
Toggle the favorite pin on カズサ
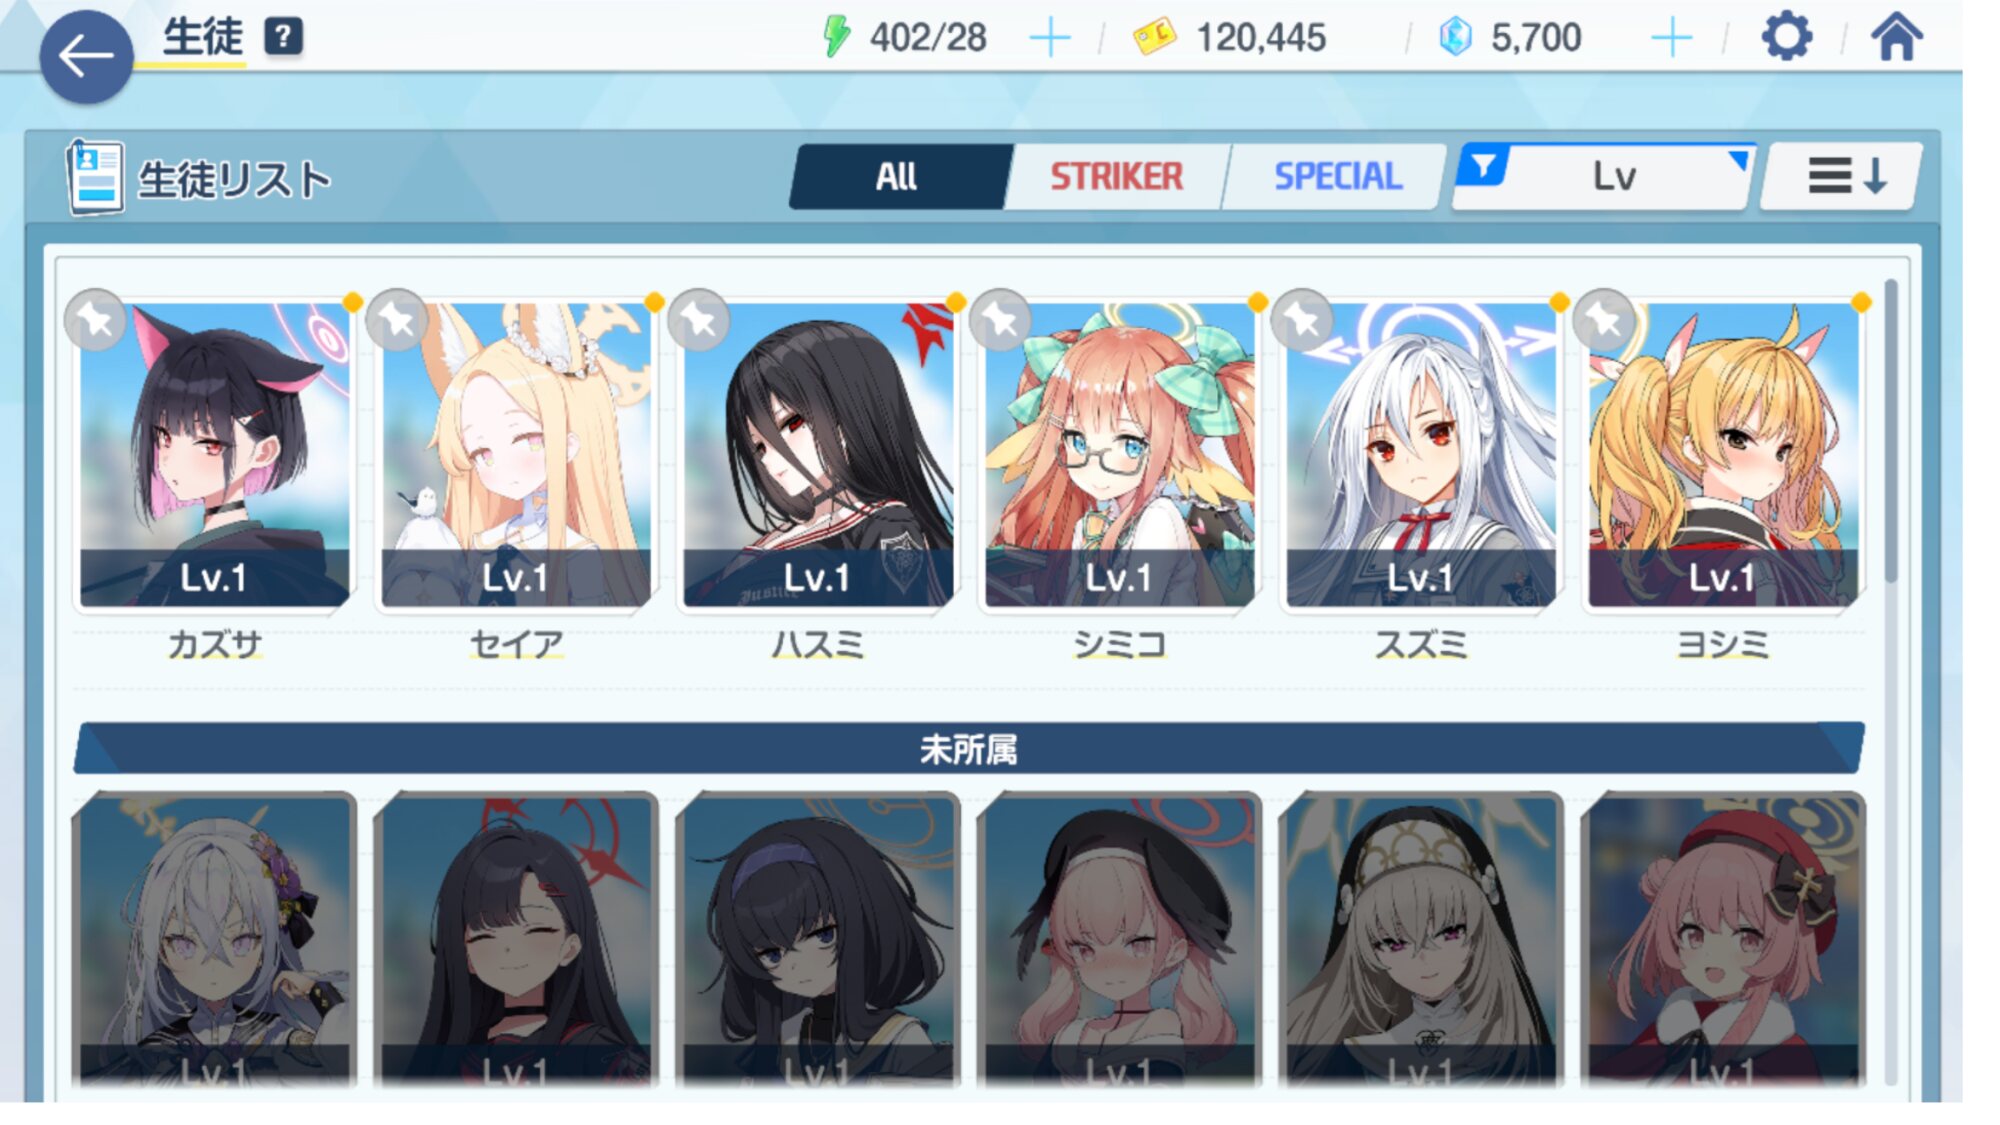click(95, 320)
